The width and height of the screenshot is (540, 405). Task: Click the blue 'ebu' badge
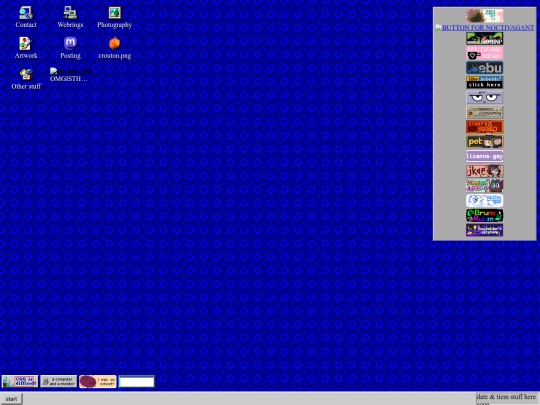click(485, 68)
